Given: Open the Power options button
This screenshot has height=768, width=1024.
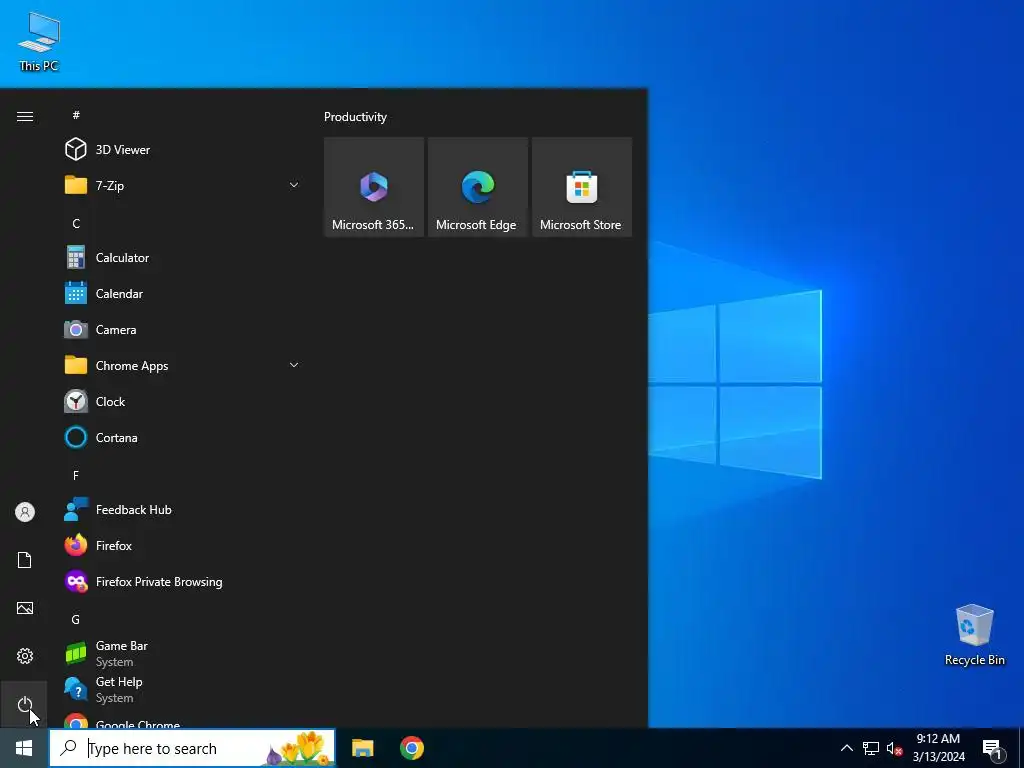Looking at the screenshot, I should coord(24,704).
